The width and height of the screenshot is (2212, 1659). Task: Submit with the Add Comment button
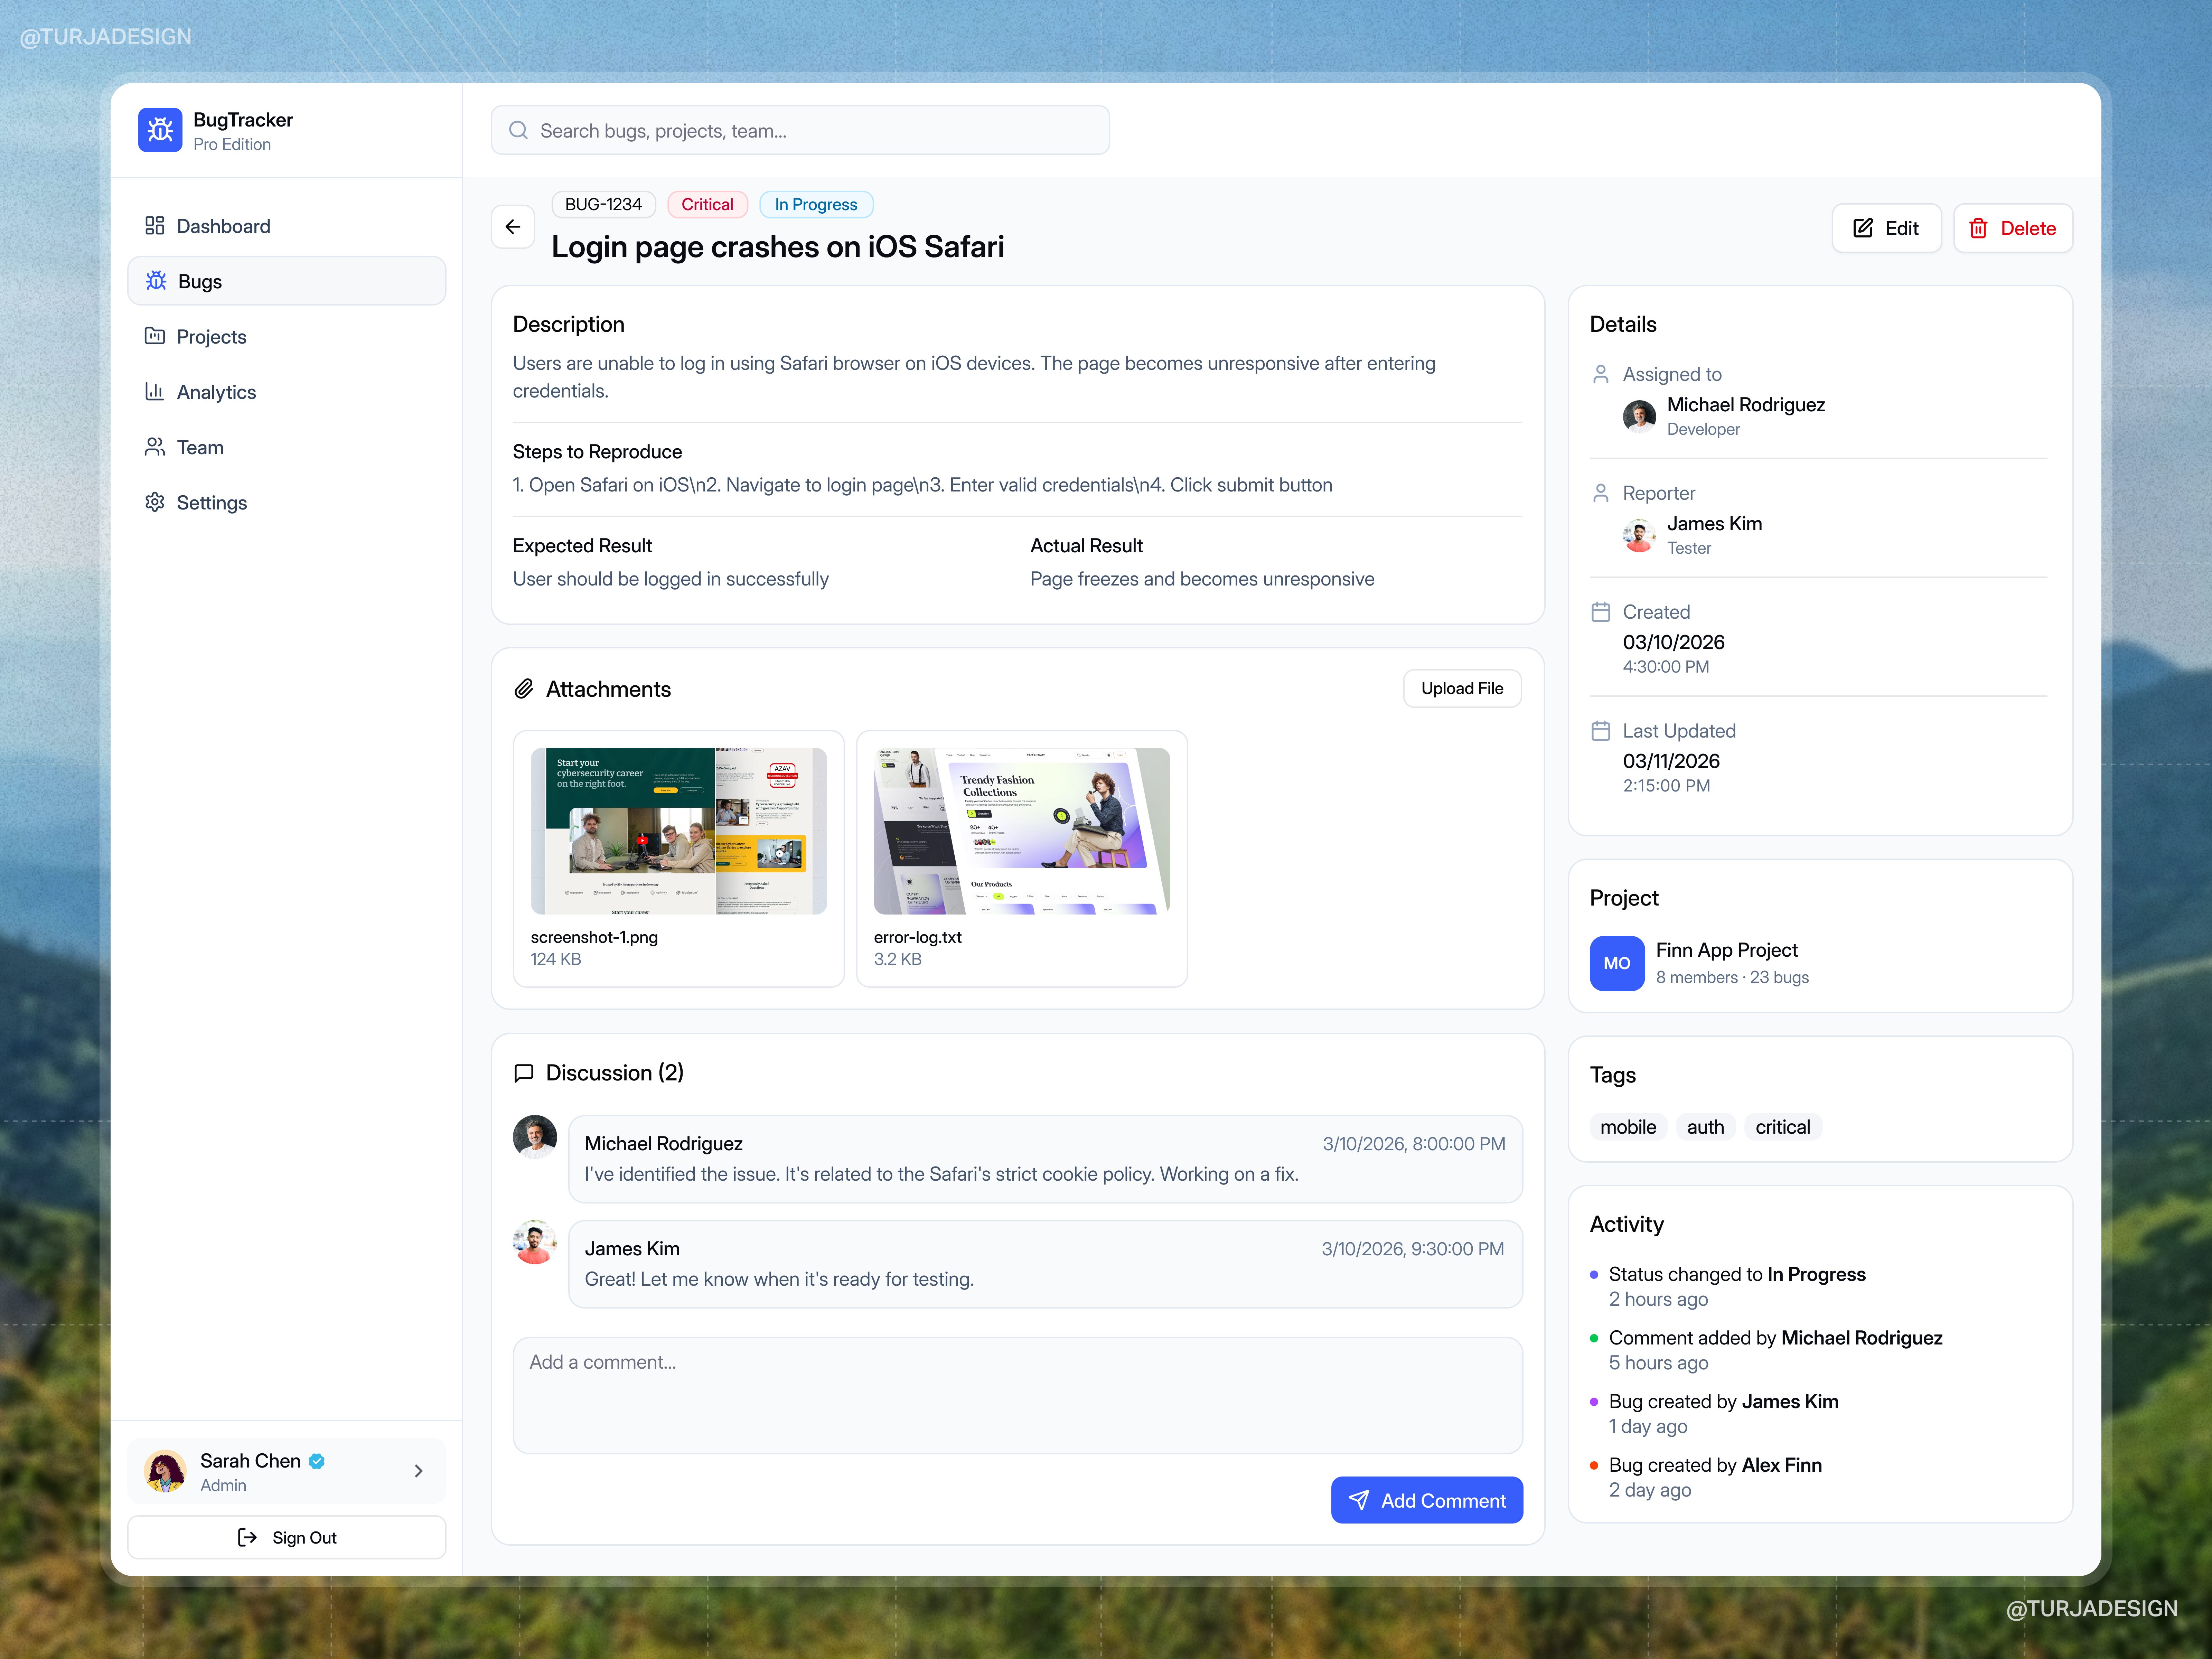(x=1427, y=1500)
